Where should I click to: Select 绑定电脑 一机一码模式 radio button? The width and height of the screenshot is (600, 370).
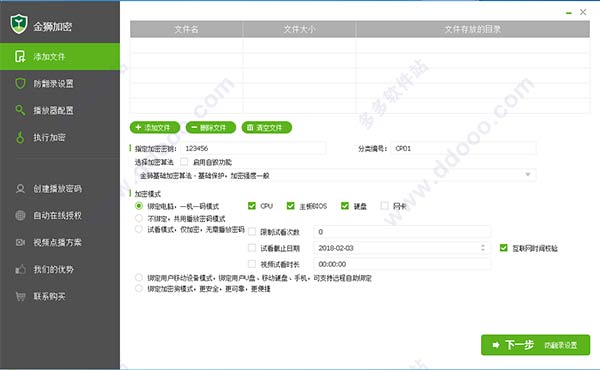[x=139, y=206]
